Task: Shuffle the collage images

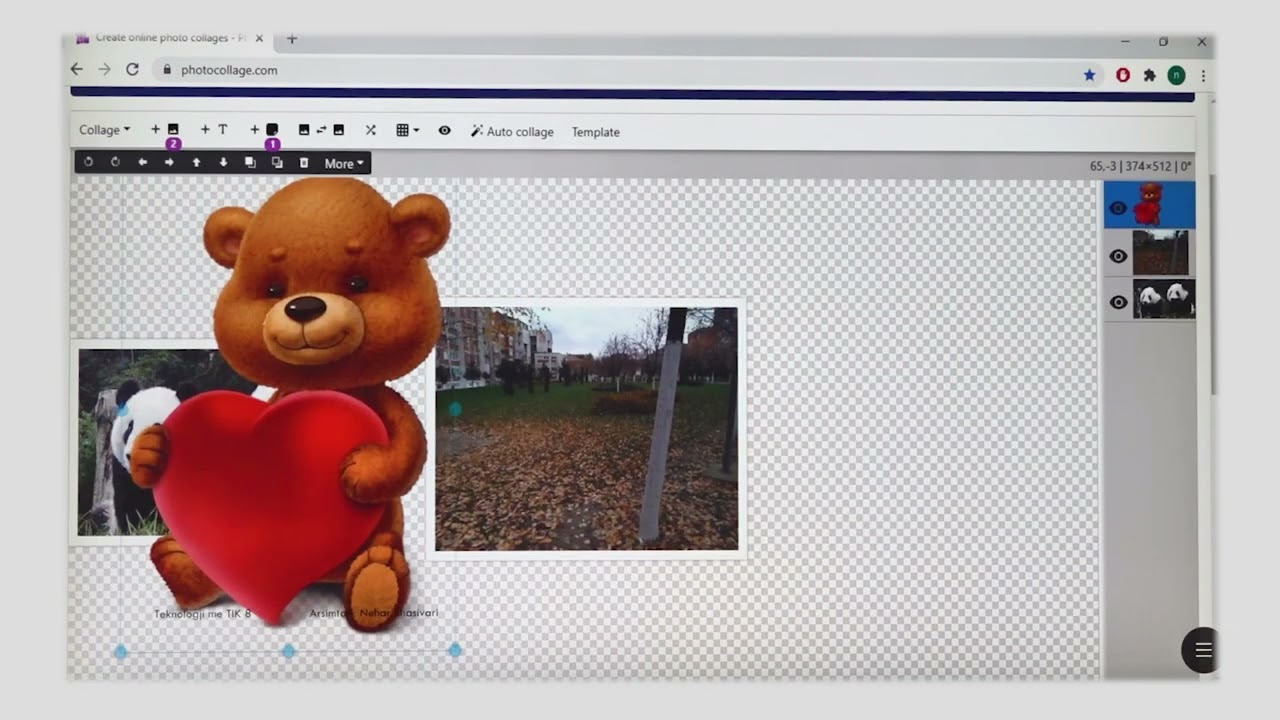Action: (371, 130)
